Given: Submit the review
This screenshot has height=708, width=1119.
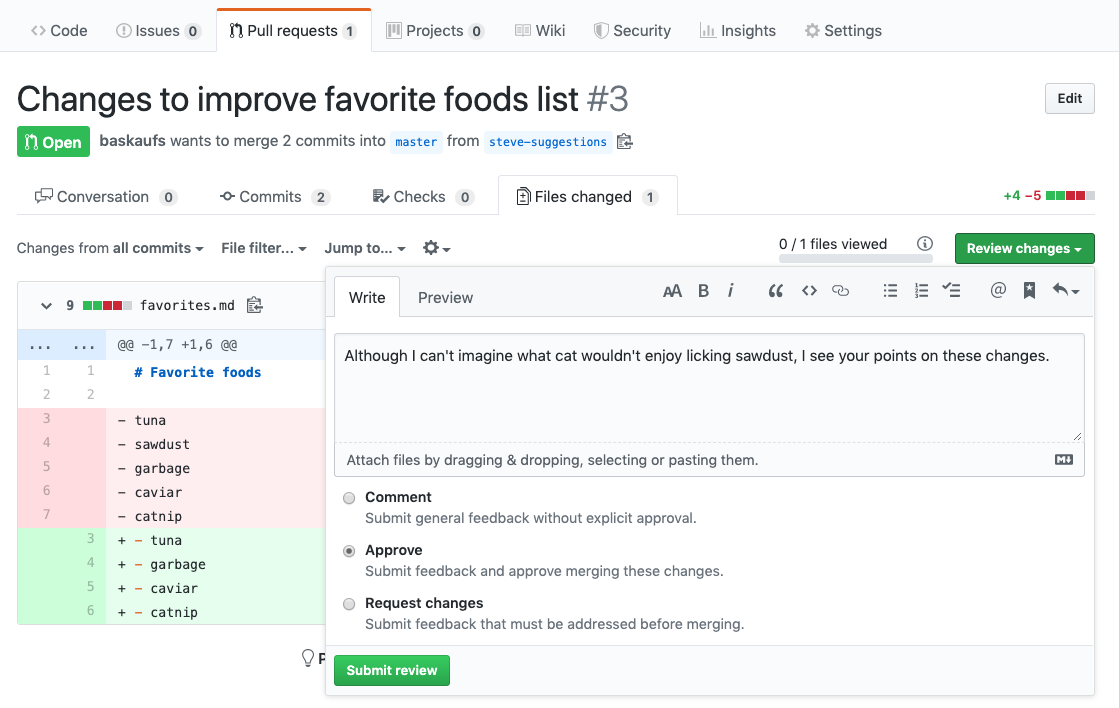Looking at the screenshot, I should (392, 670).
